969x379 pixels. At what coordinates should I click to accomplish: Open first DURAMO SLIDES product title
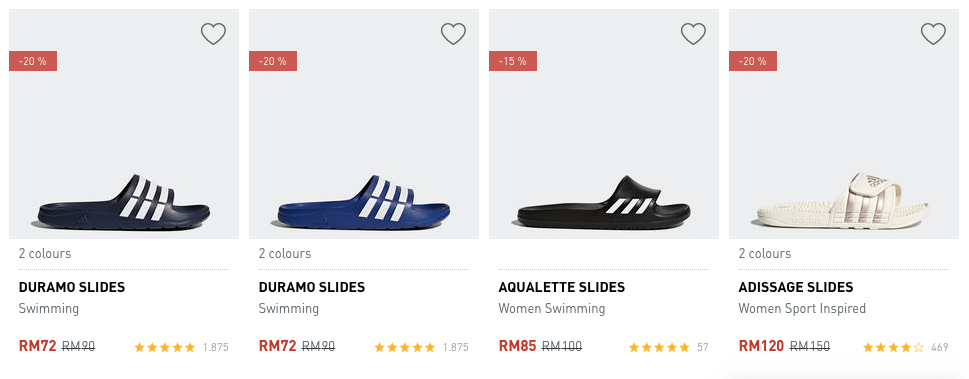72,287
